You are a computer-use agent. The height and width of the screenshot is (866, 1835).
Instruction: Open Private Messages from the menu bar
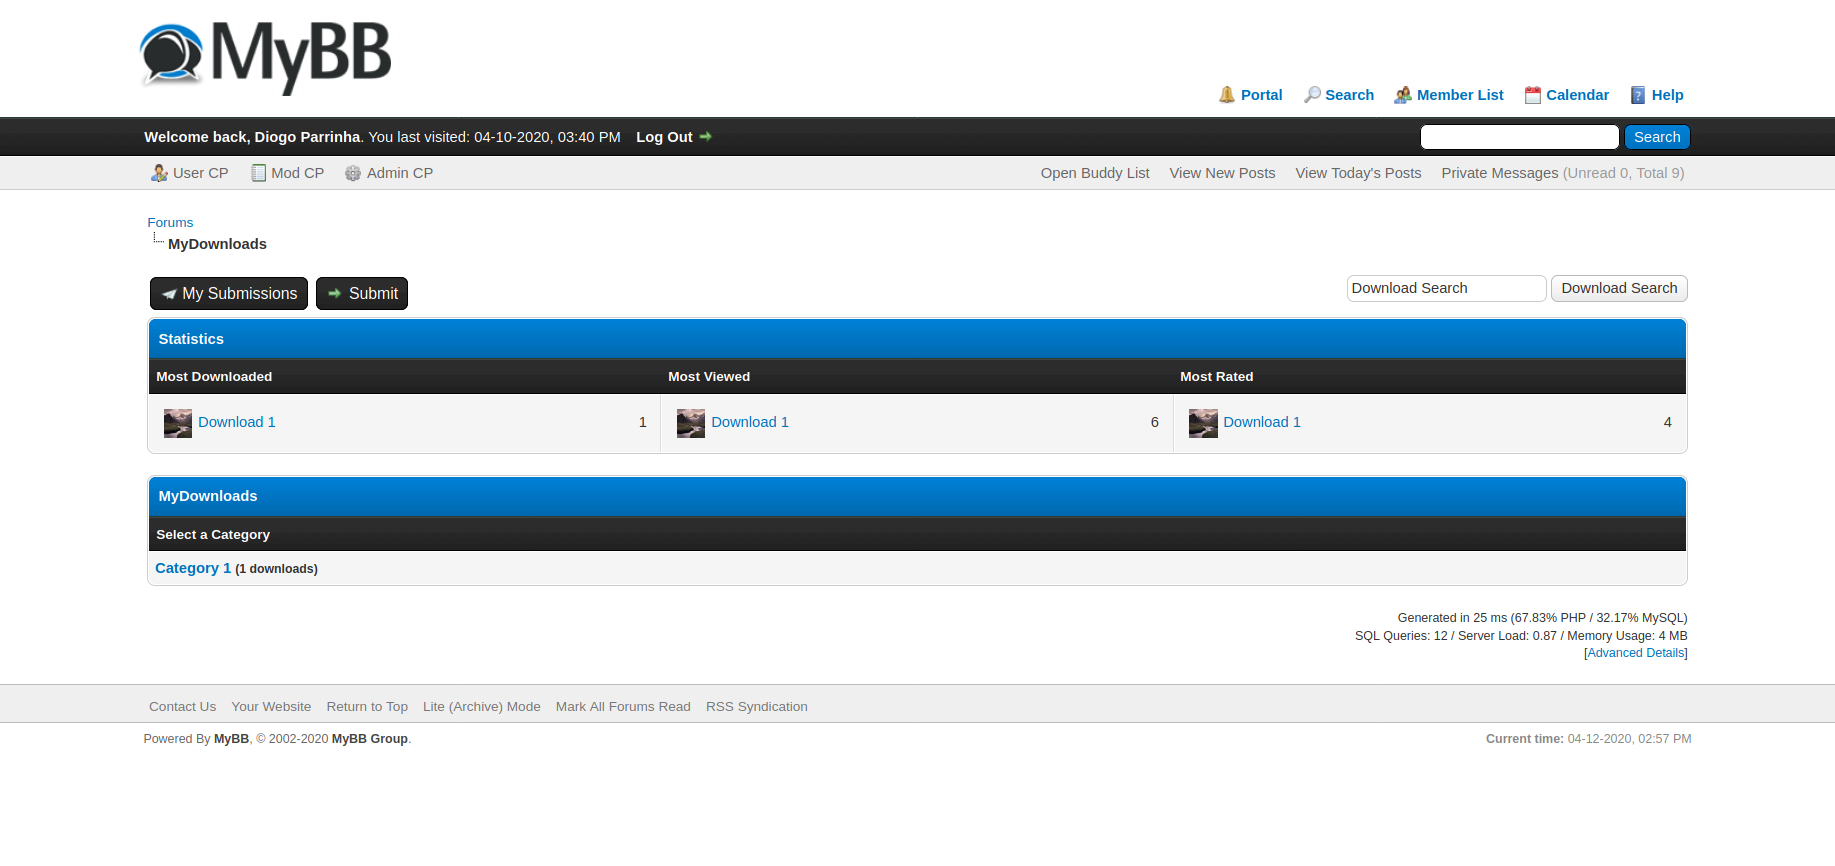coord(1499,173)
